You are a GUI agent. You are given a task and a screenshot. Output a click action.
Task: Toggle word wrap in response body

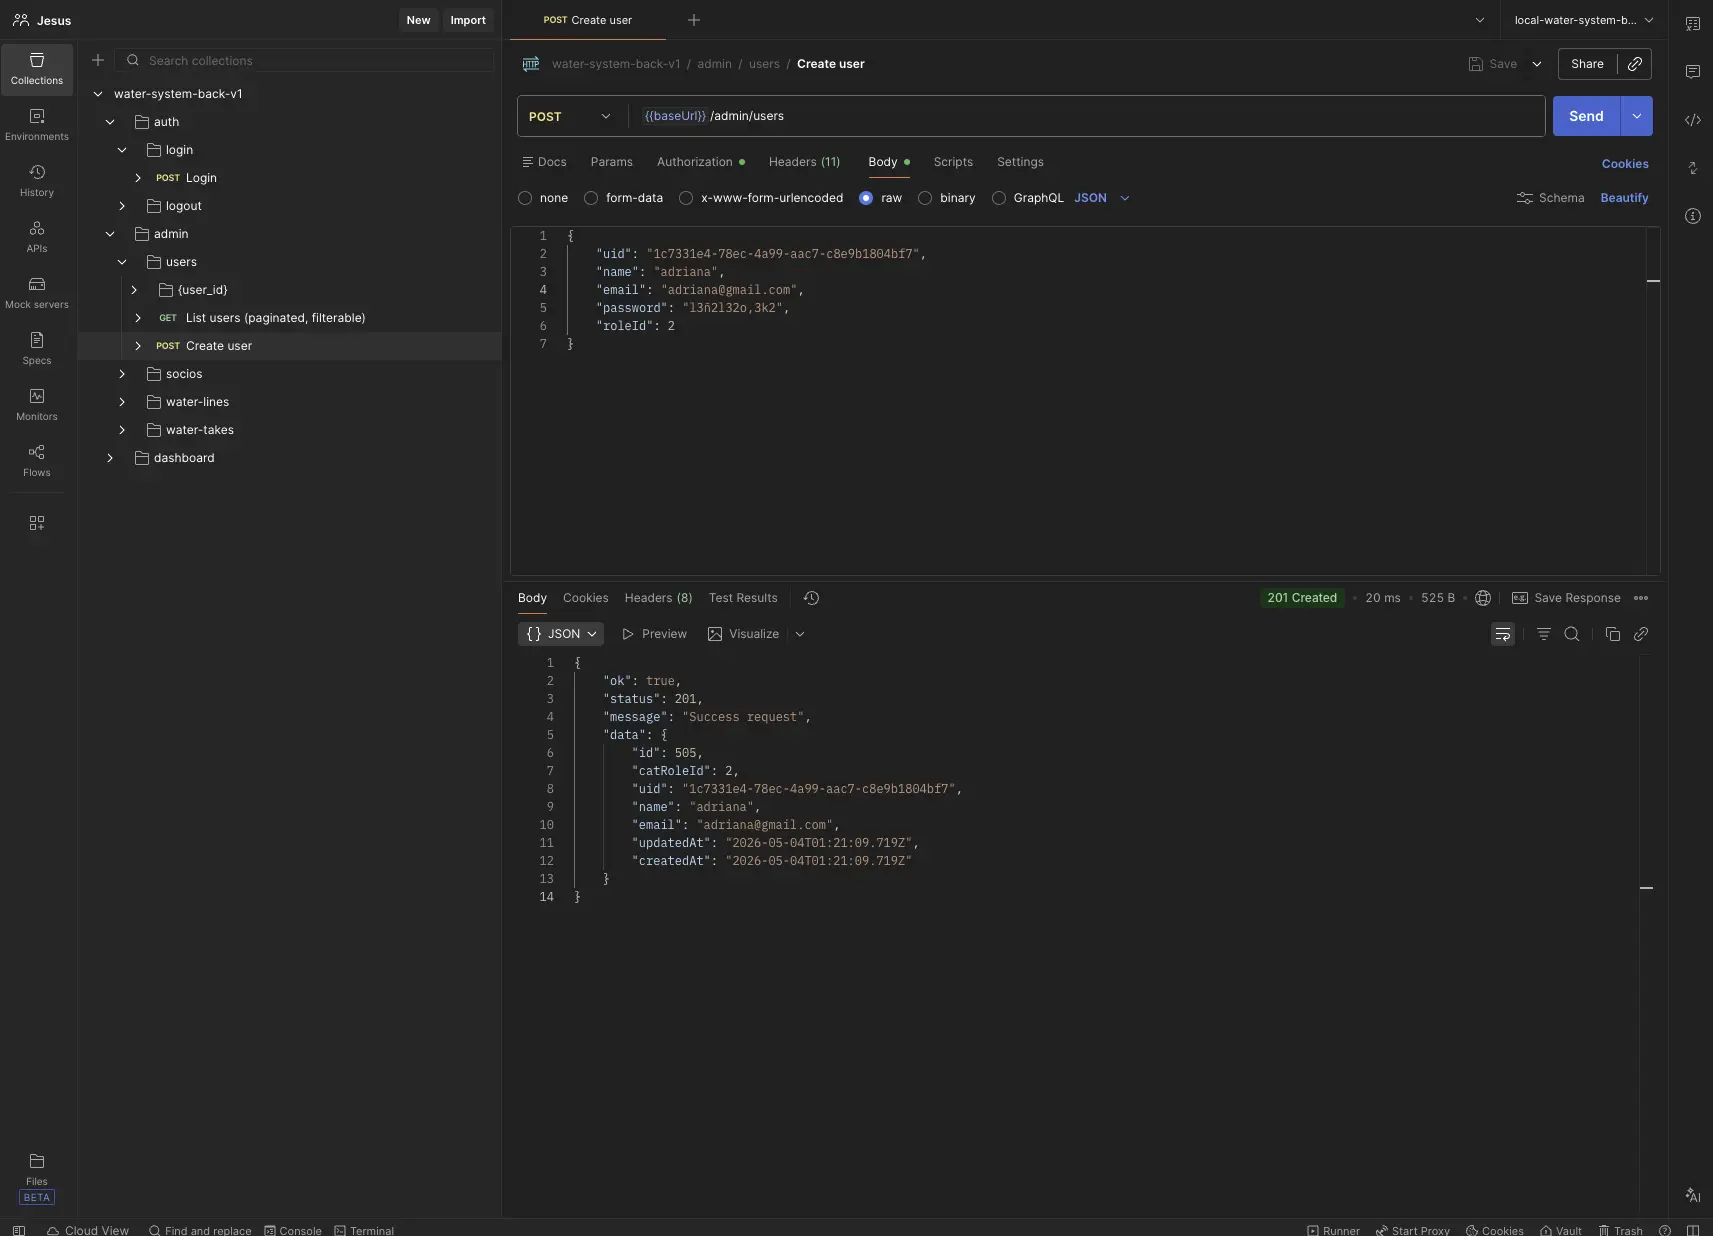1503,634
